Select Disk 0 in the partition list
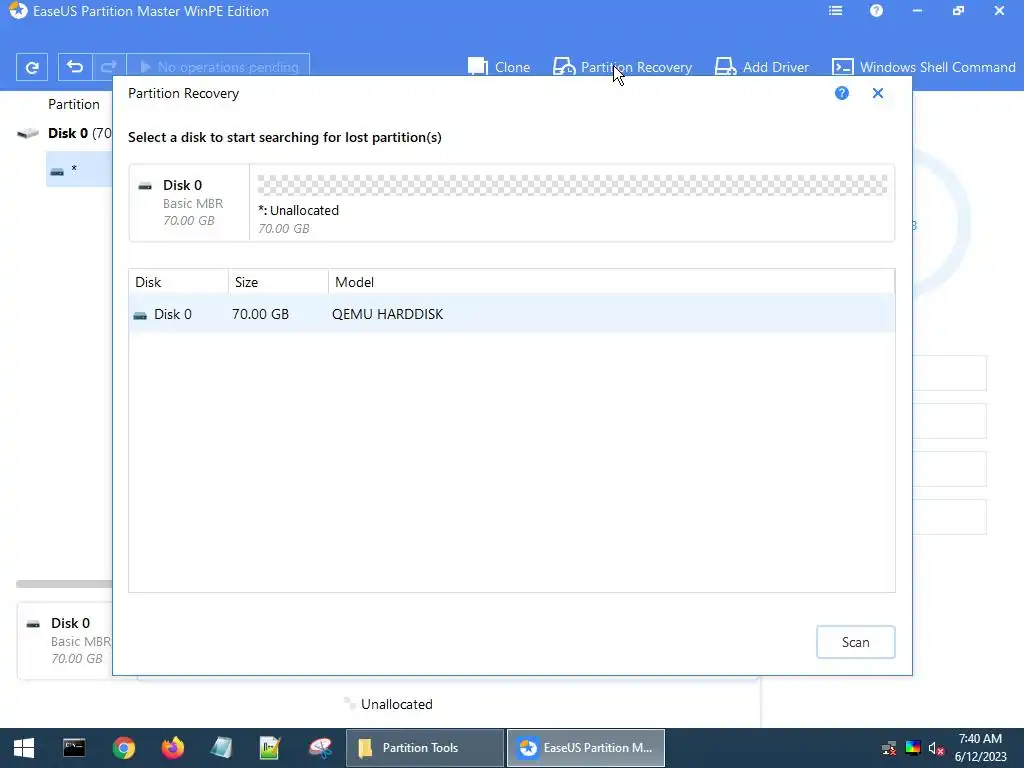The width and height of the screenshot is (1024, 768). pyautogui.click(x=64, y=133)
